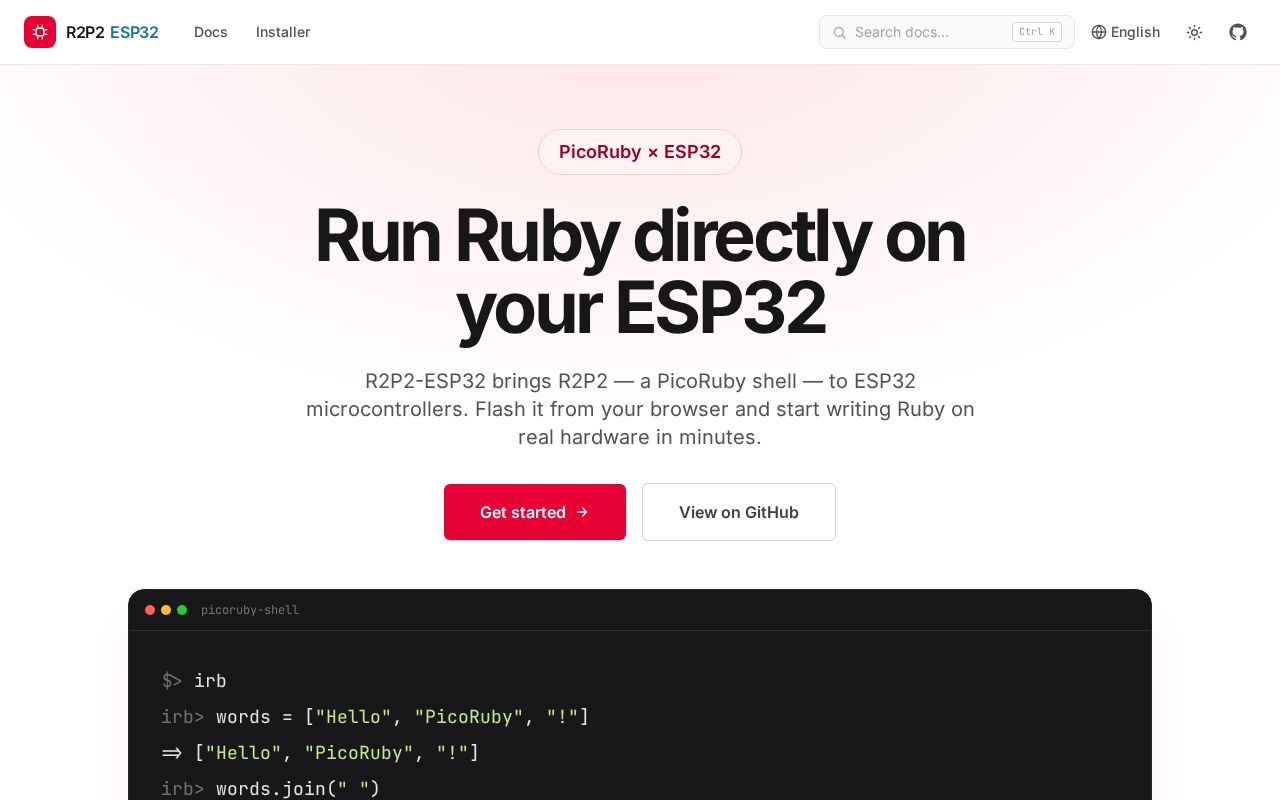Click the yellow dot in terminal header
This screenshot has width=1280, height=800.
pos(166,610)
